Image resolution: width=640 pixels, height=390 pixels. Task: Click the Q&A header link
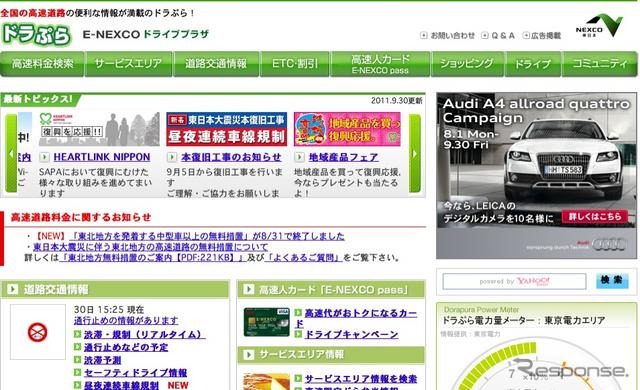502,35
